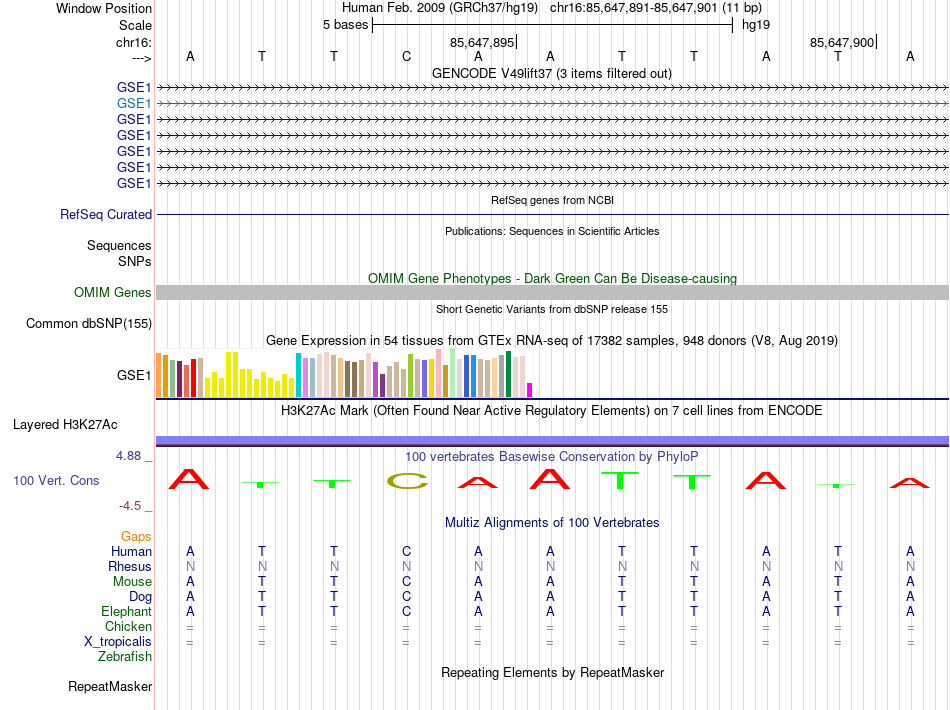
Task: Click the dark green bar in GTEx chart
Action: (x=509, y=374)
